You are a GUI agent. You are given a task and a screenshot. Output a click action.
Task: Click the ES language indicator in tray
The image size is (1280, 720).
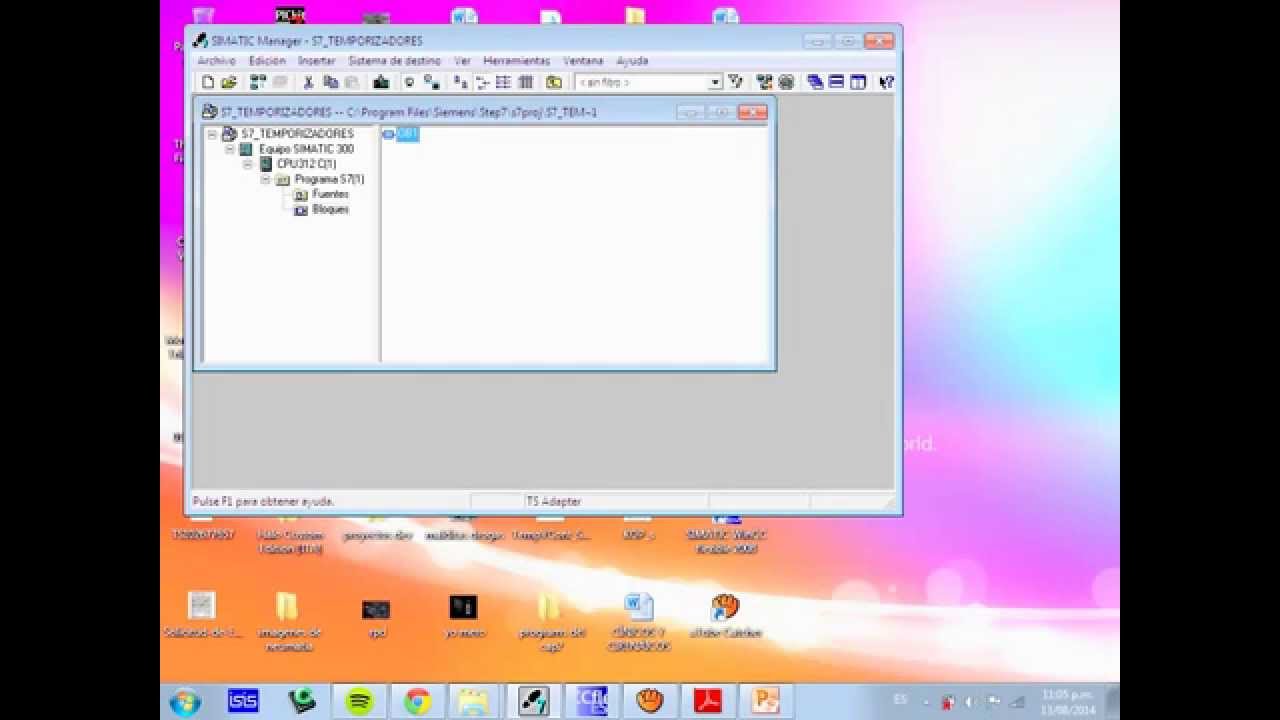(901, 701)
